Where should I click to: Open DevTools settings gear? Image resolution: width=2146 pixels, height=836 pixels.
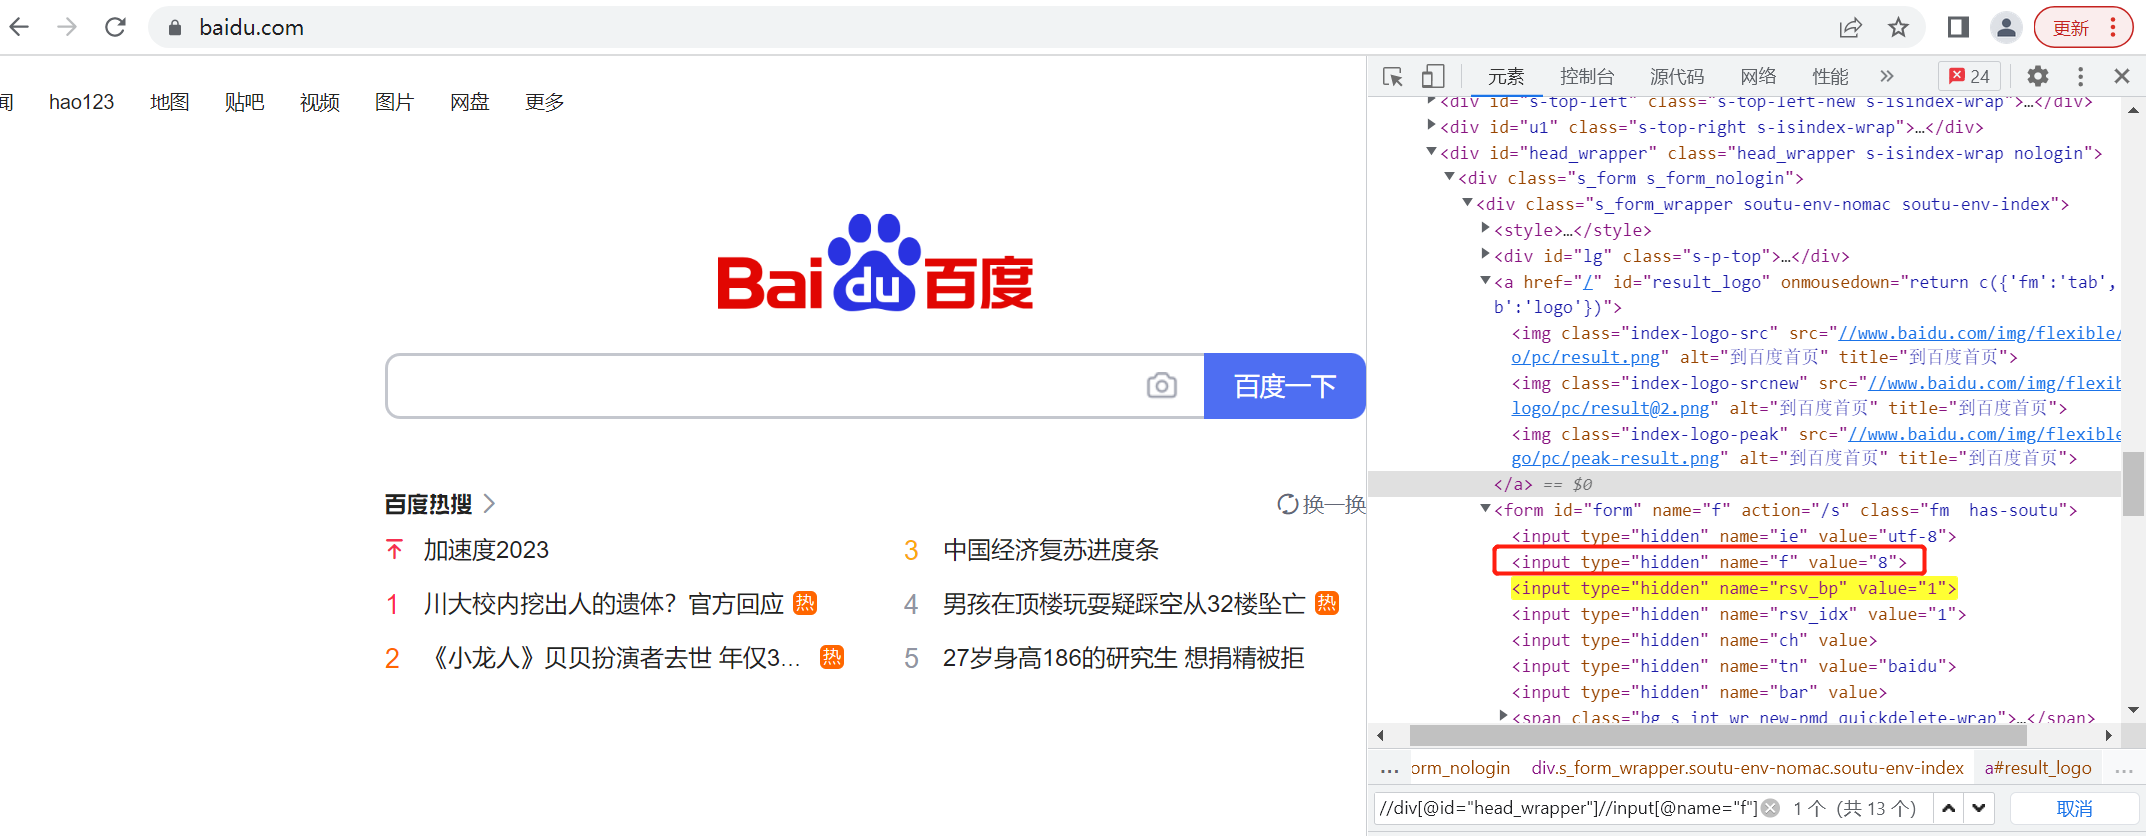pyautogui.click(x=2037, y=76)
